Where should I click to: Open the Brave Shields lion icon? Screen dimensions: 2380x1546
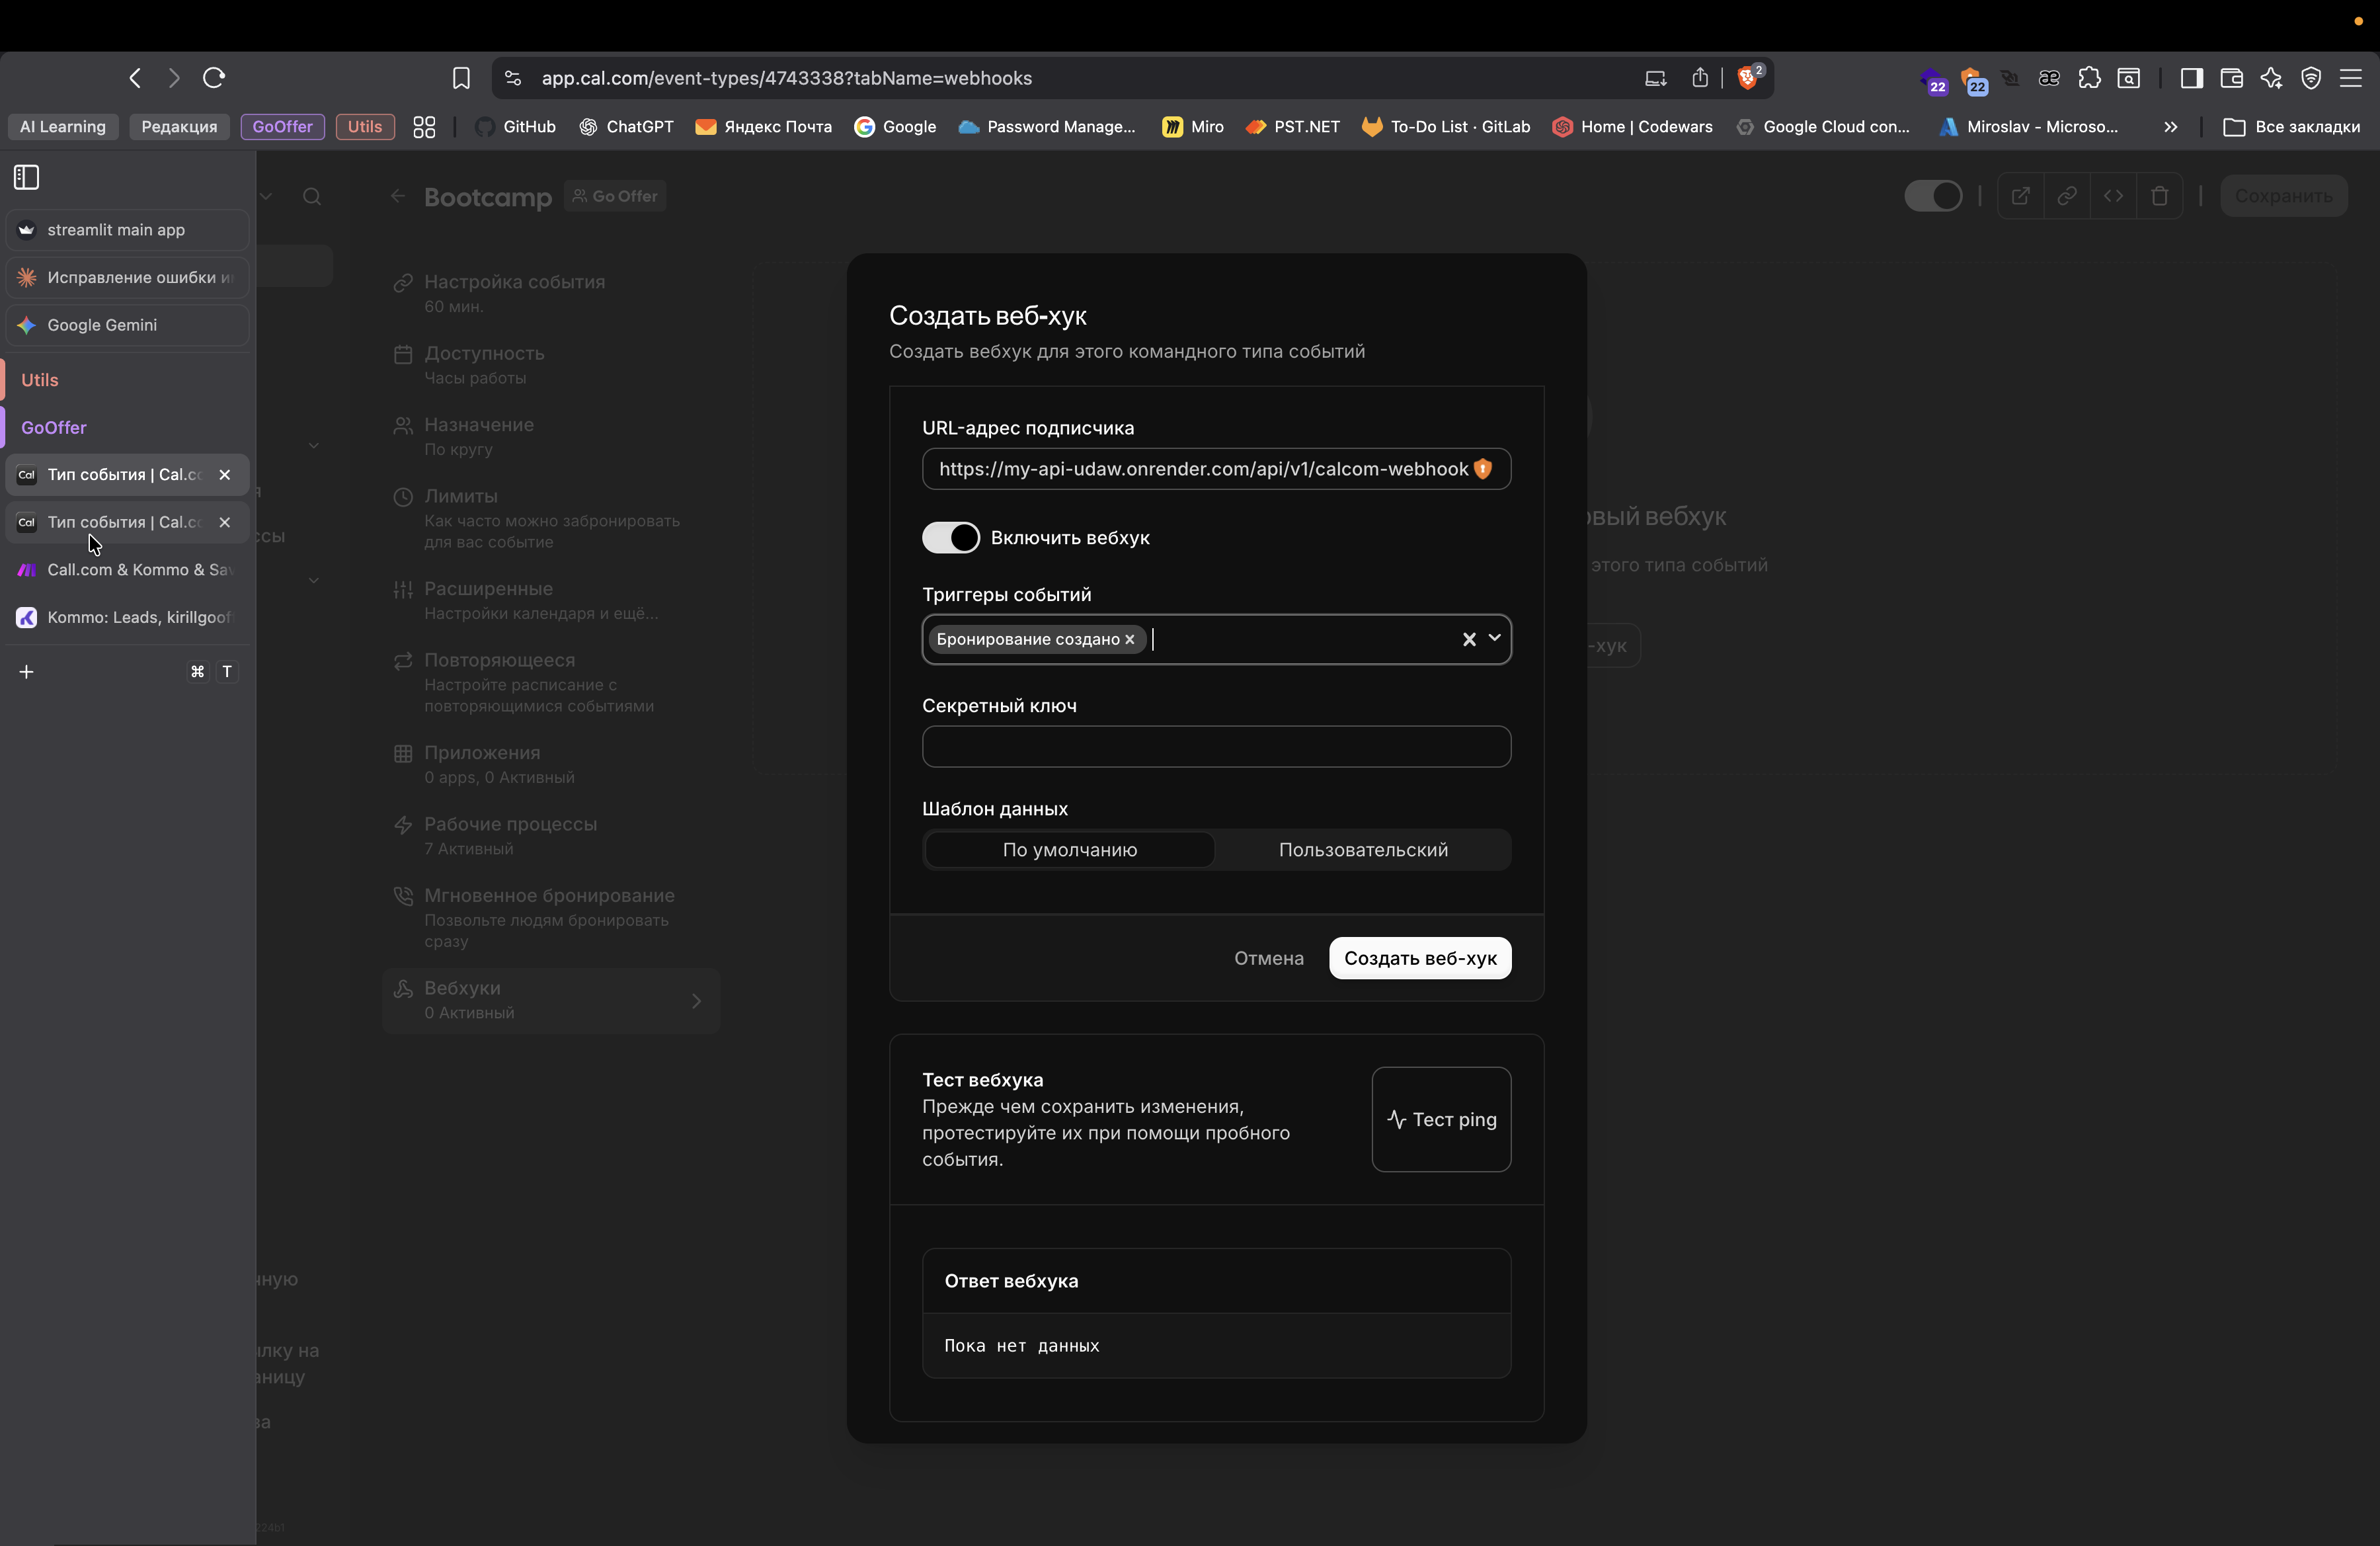[1747, 78]
